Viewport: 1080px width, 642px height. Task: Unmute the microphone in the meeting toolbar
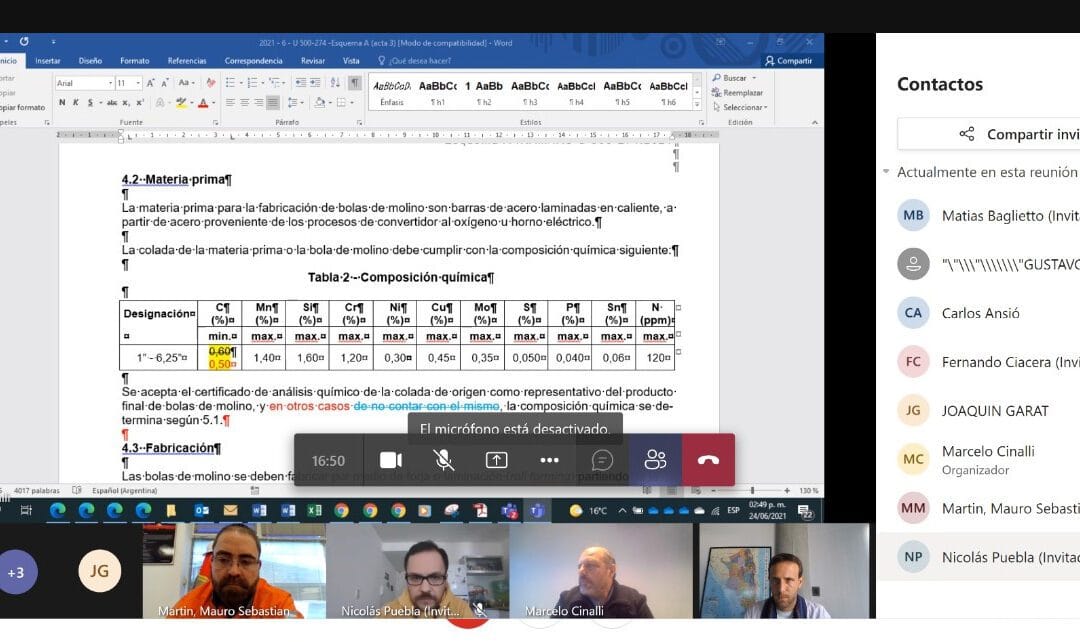444,460
